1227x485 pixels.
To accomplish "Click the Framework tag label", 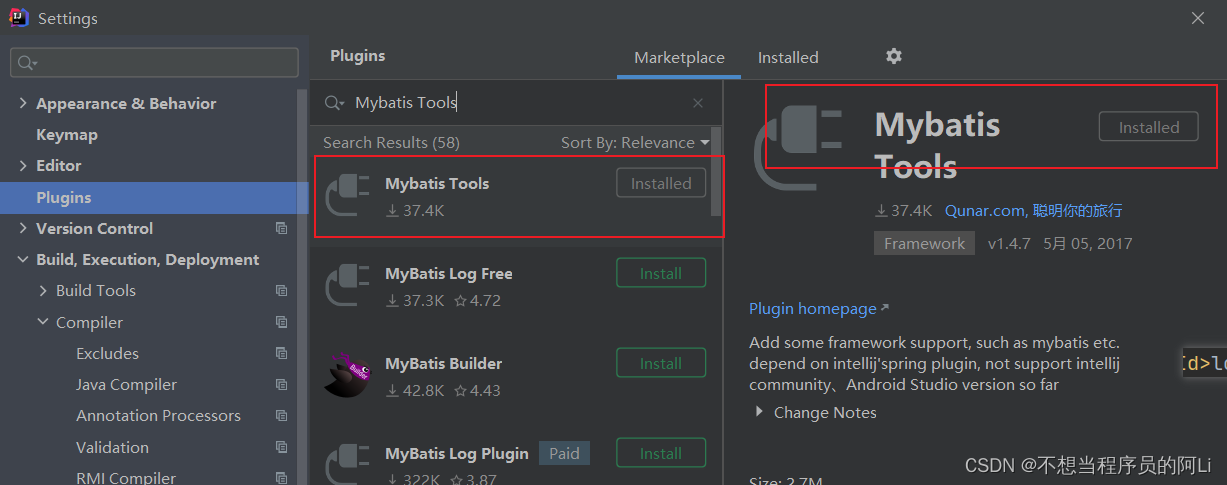I will pos(924,243).
